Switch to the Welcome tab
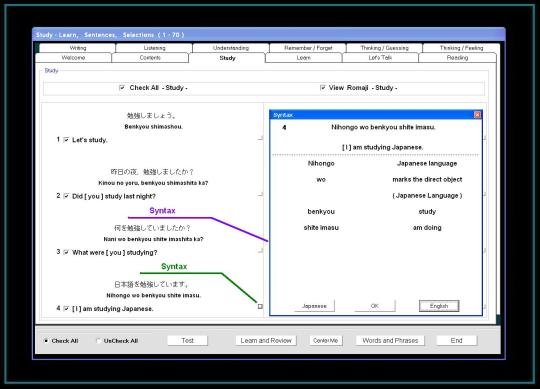 click(x=73, y=58)
